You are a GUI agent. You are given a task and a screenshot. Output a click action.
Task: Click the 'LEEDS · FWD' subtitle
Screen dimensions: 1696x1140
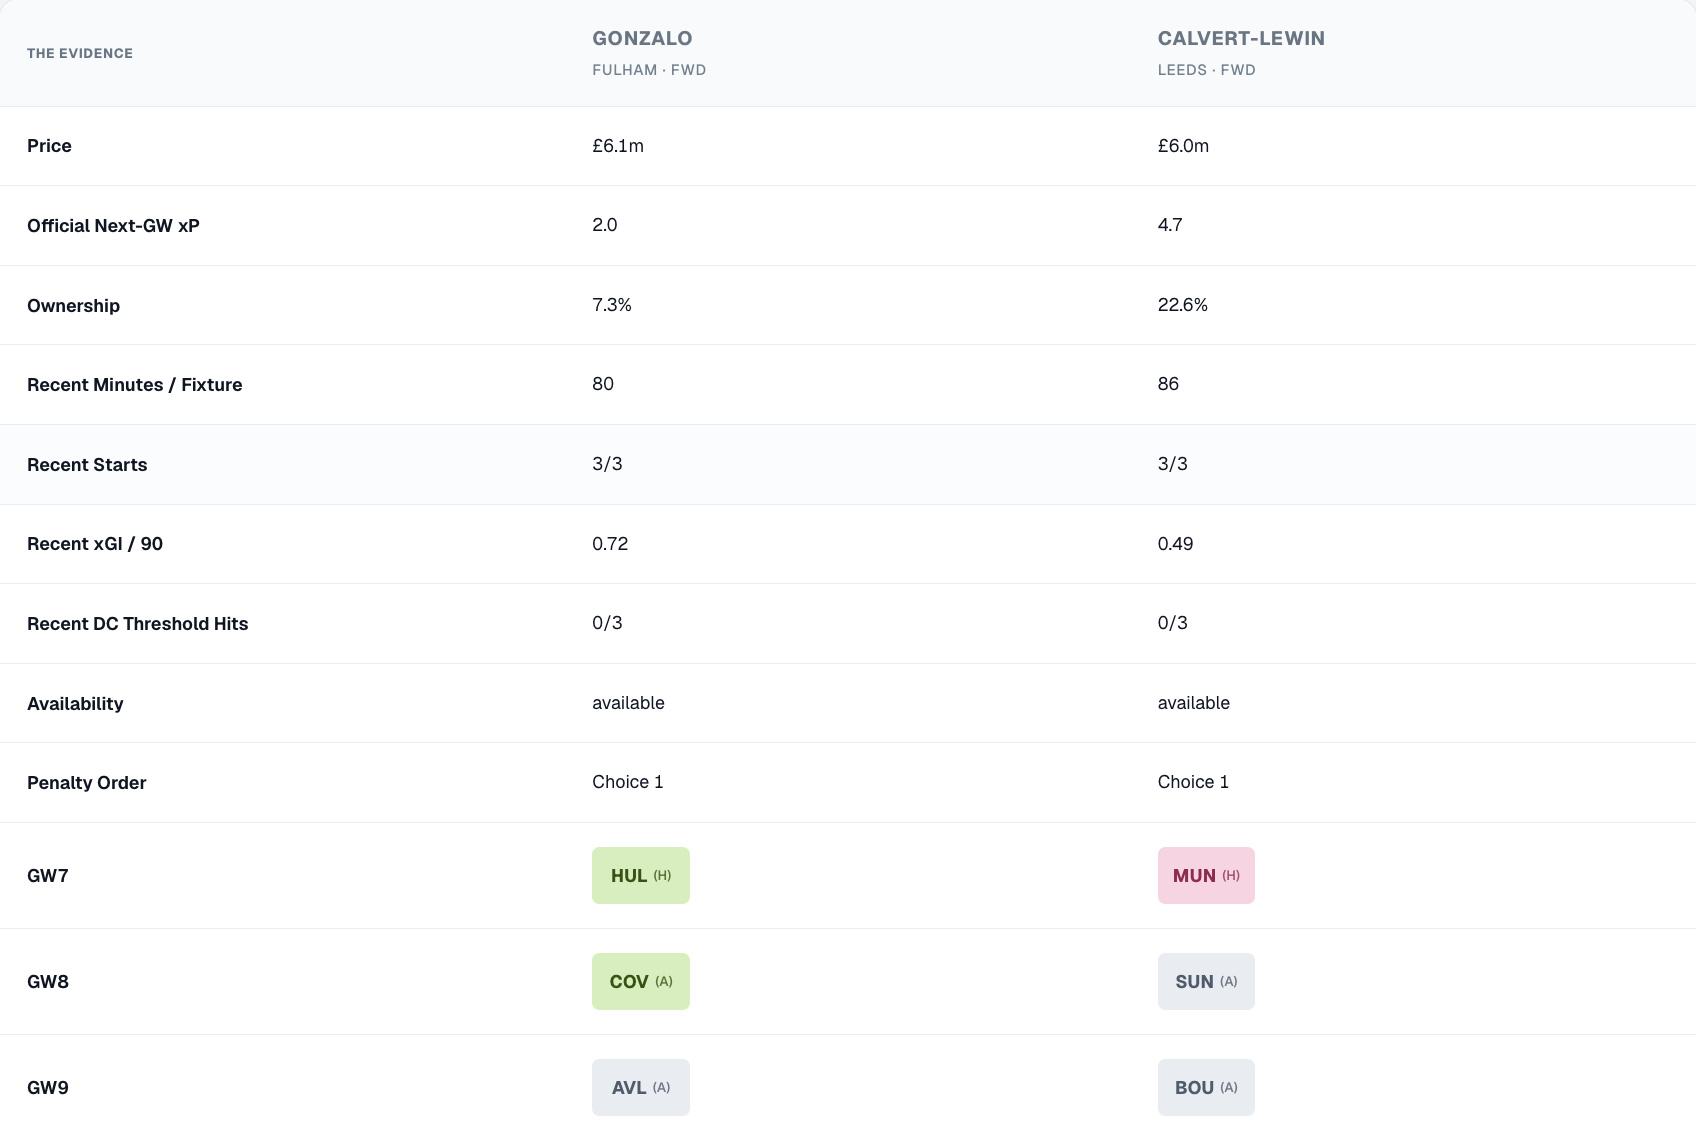(x=1207, y=70)
